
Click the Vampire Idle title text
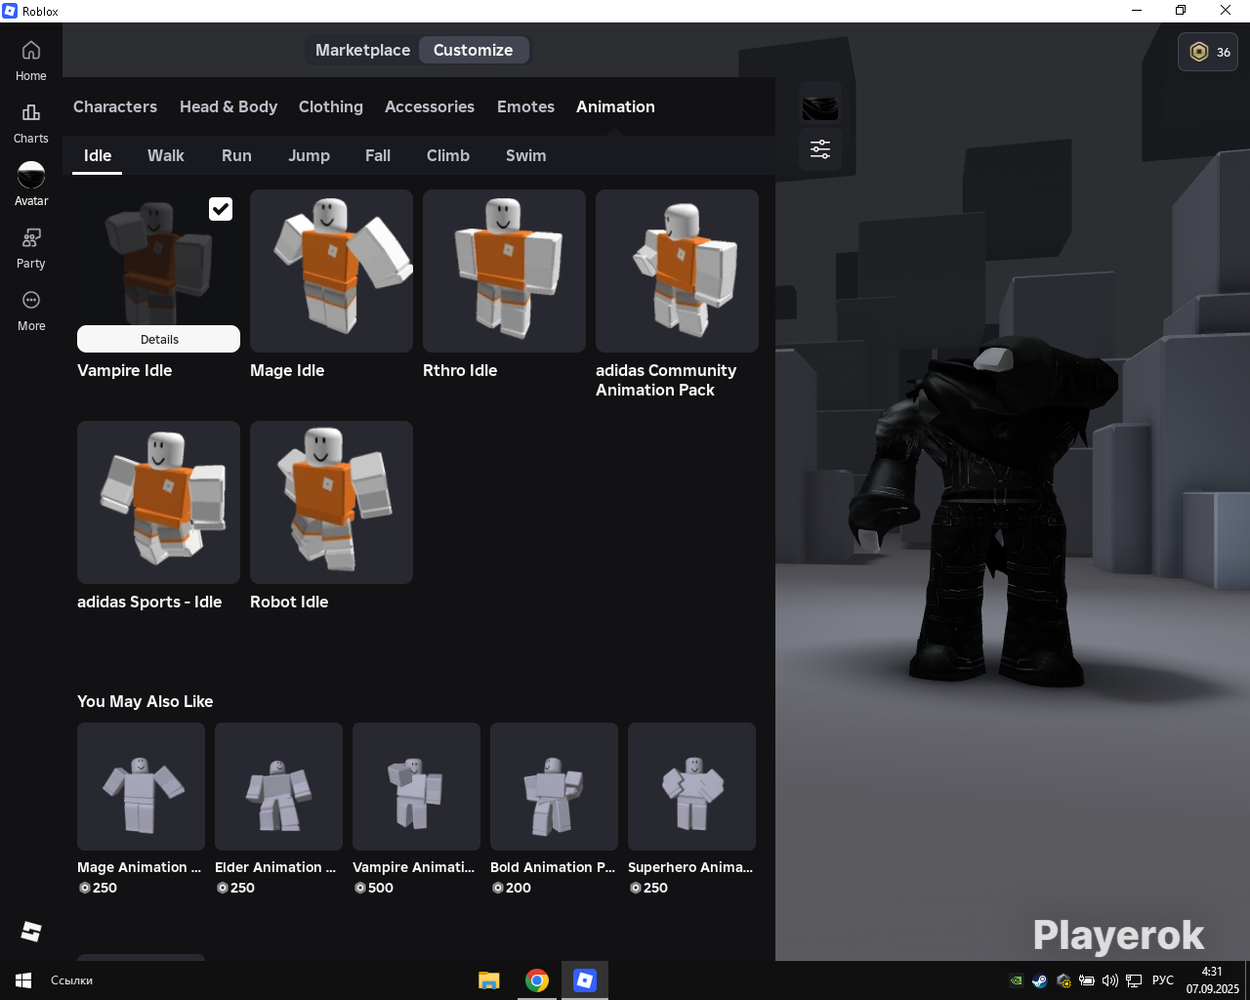click(125, 371)
